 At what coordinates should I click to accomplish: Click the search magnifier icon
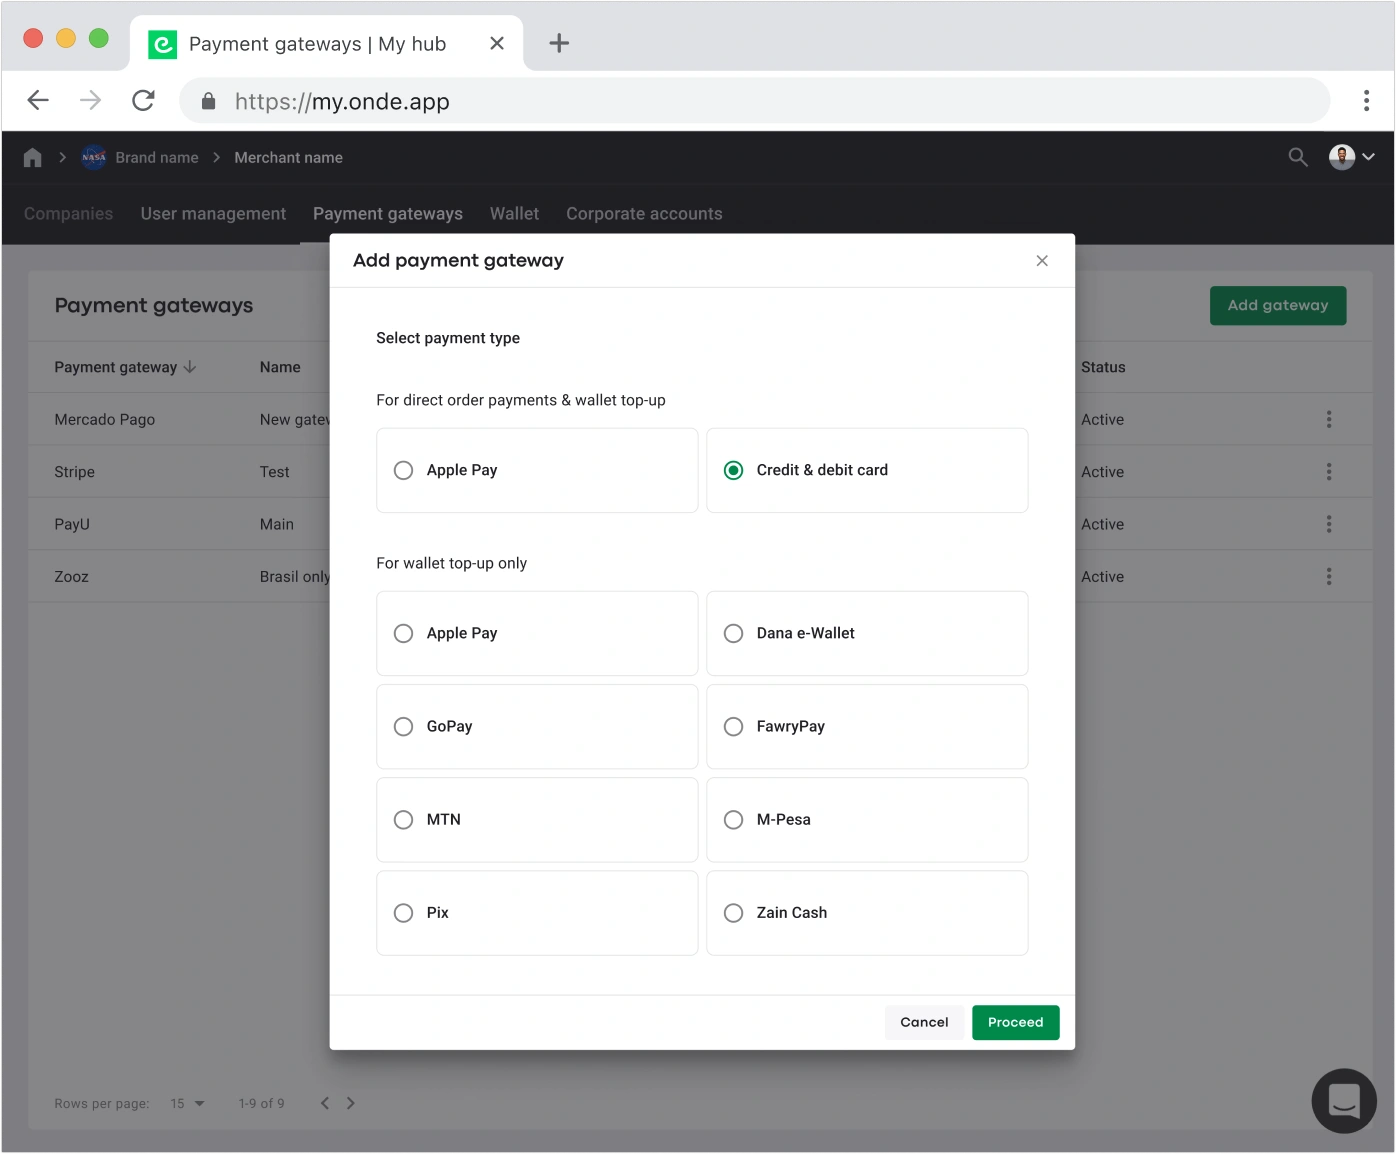(x=1297, y=157)
